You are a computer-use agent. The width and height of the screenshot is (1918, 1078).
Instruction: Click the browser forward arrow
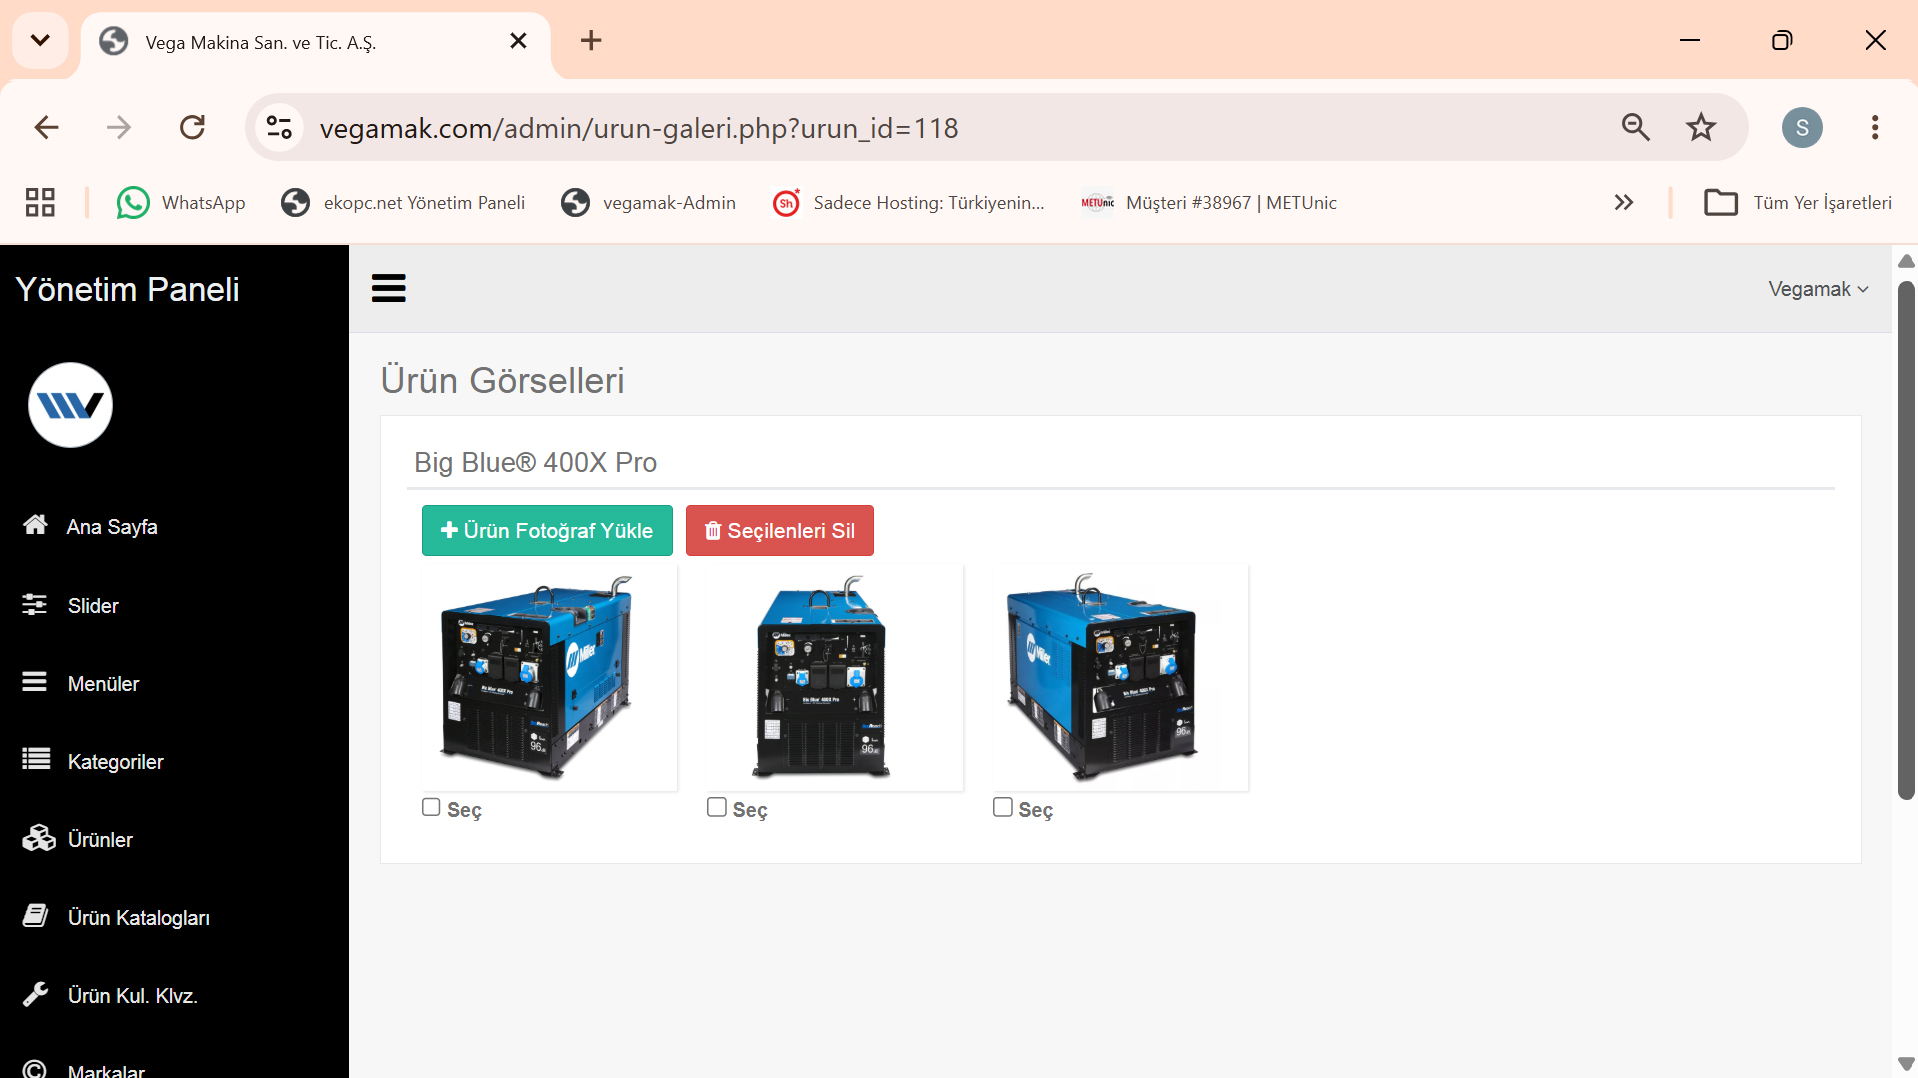tap(119, 127)
